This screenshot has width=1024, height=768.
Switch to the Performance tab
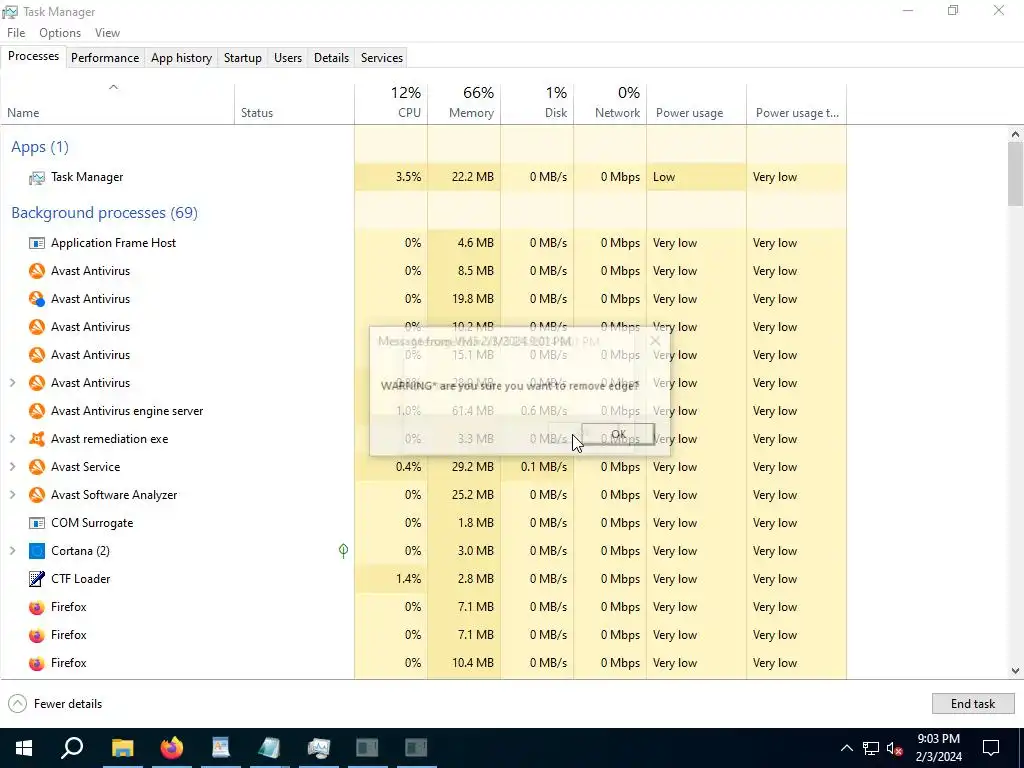pos(104,58)
